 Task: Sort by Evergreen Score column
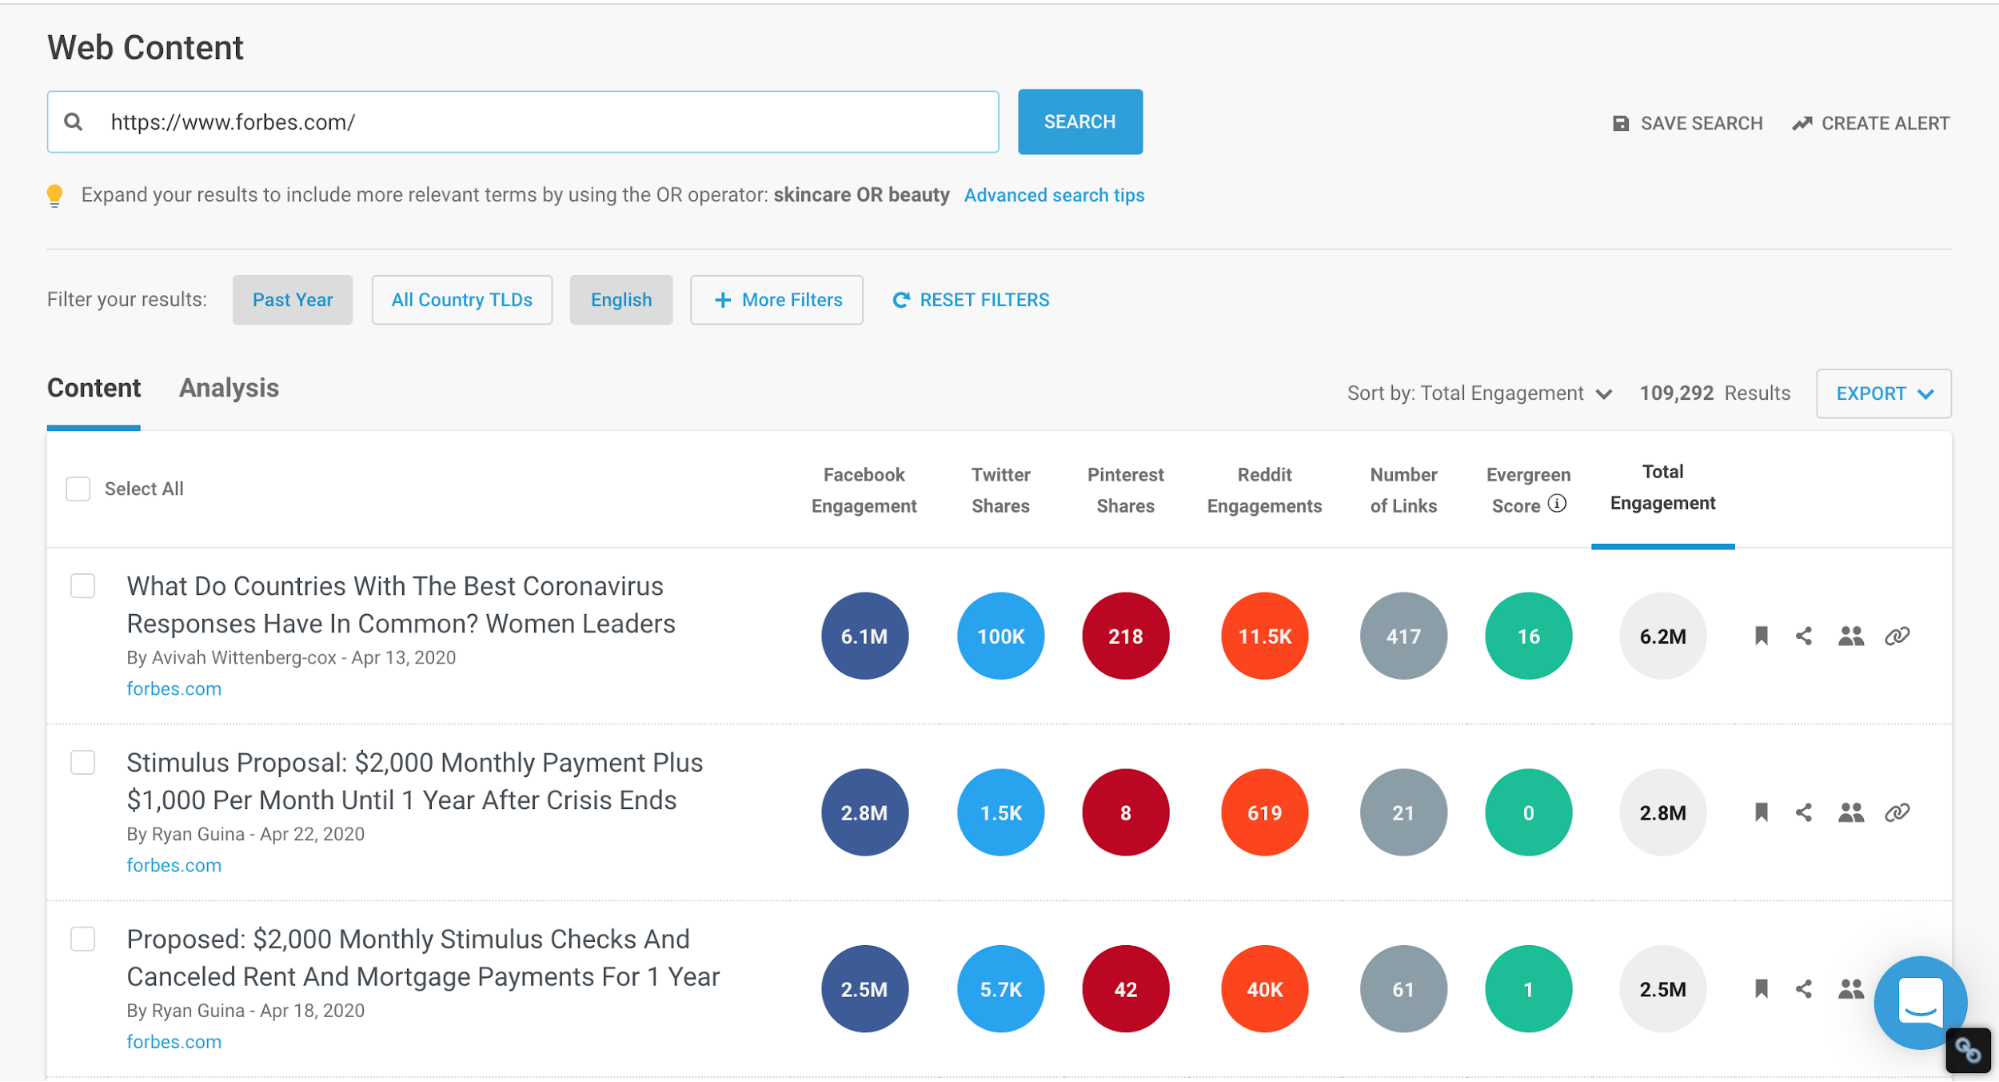1528,490
